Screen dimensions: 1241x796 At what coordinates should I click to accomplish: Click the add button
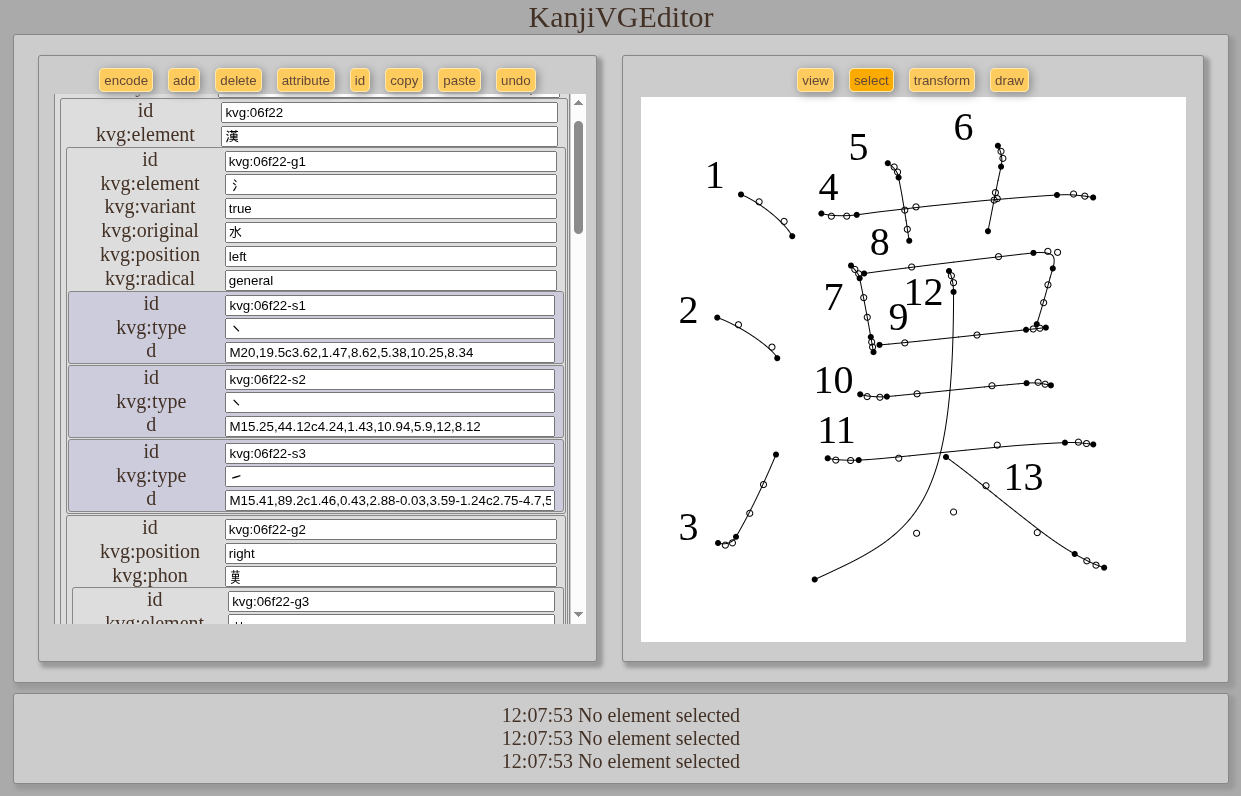point(184,80)
